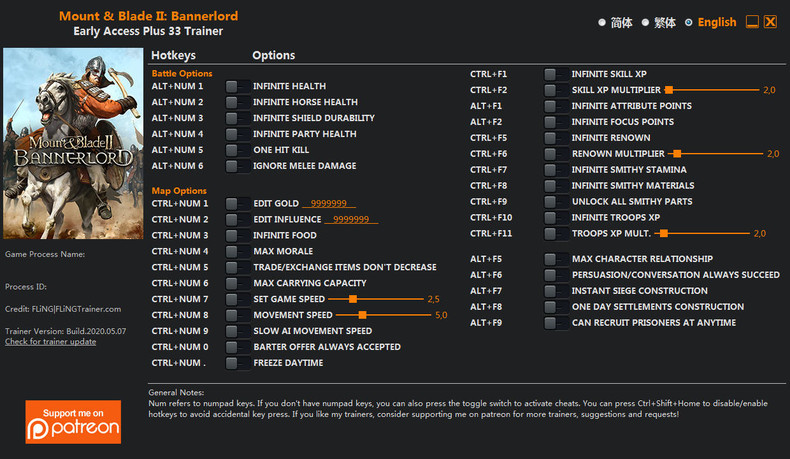790x459 pixels.
Task: Open the Check for trainer update link
Action: [x=50, y=342]
